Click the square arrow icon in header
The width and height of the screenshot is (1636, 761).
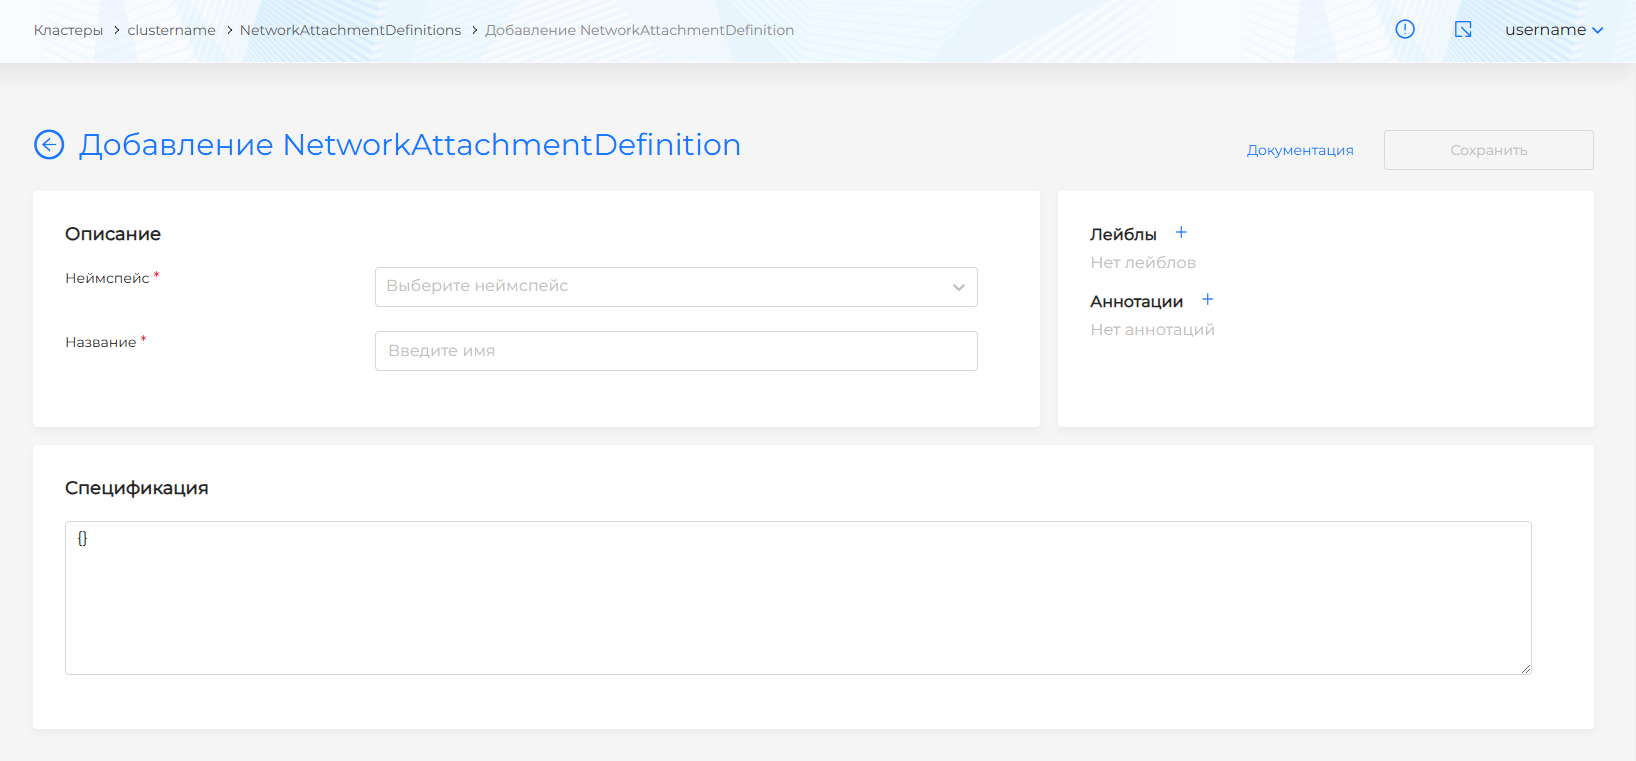point(1463,30)
